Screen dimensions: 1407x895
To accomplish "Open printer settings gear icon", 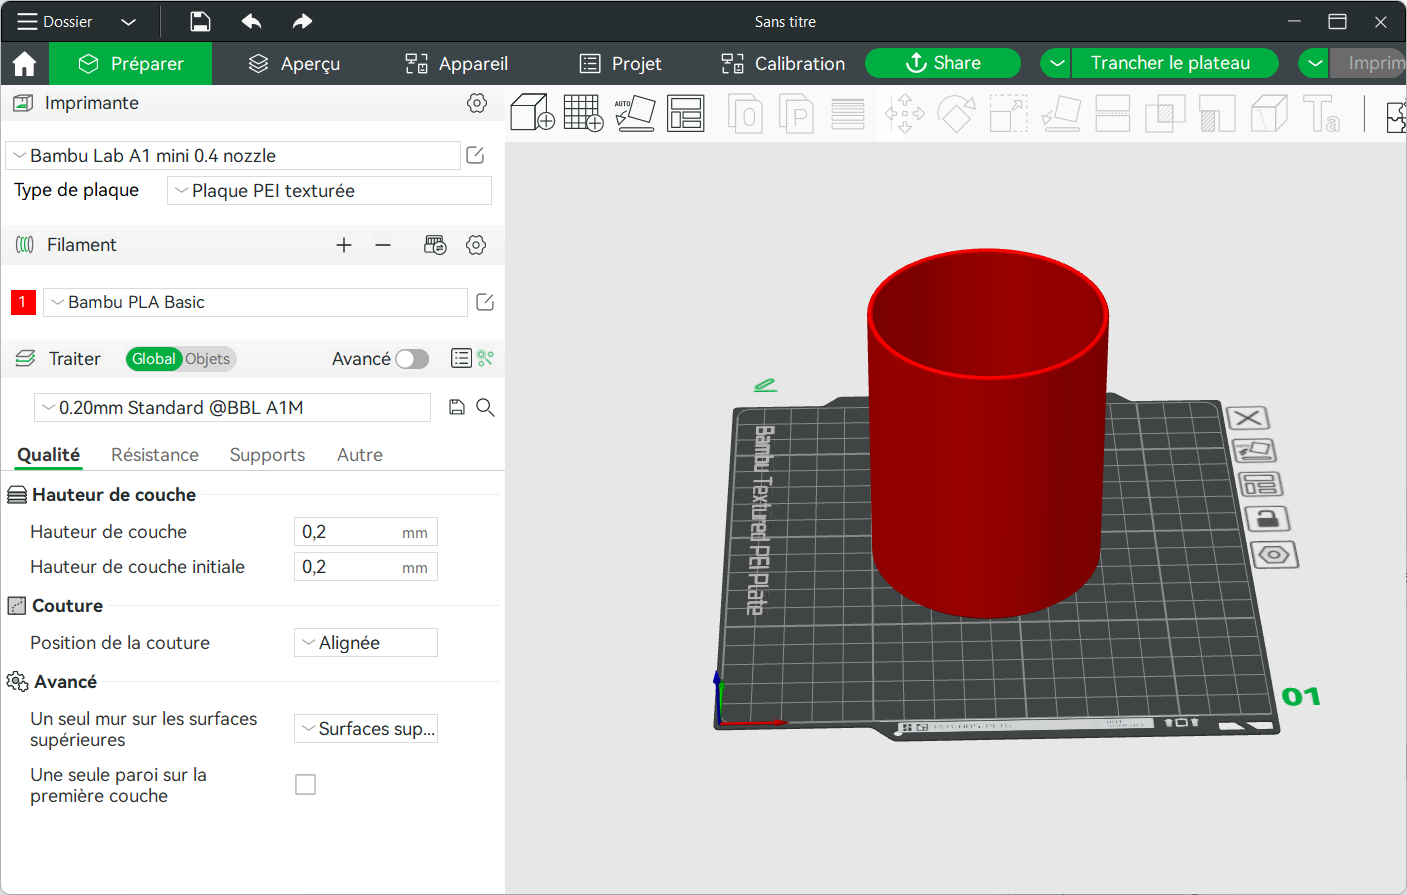I will 477,103.
